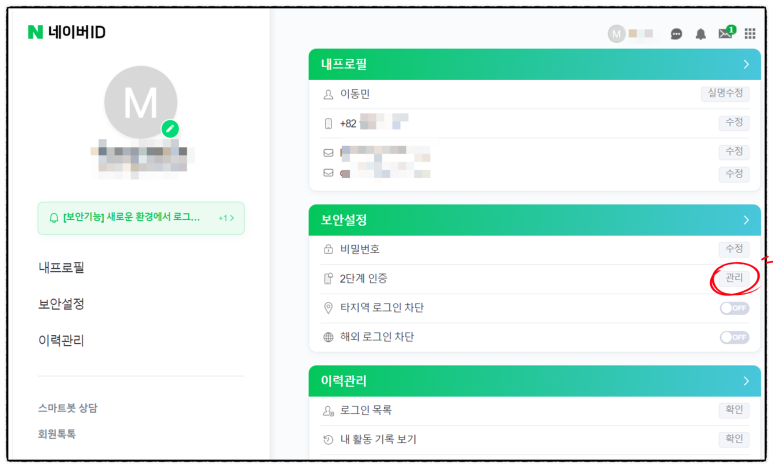Click the small M account avatar in header
Image resolution: width=773 pixels, height=468 pixels.
(616, 34)
